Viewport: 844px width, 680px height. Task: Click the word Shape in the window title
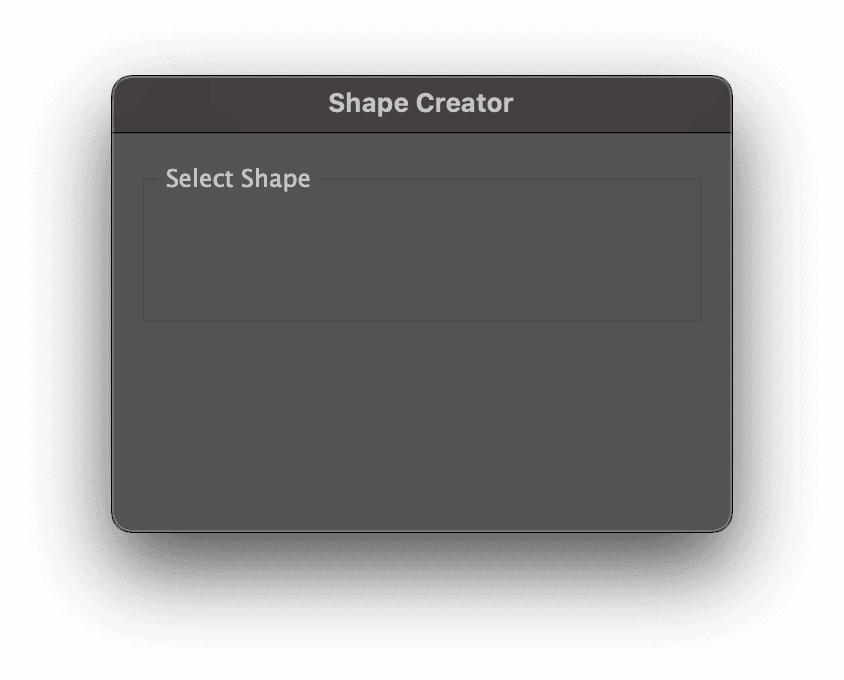click(x=369, y=104)
